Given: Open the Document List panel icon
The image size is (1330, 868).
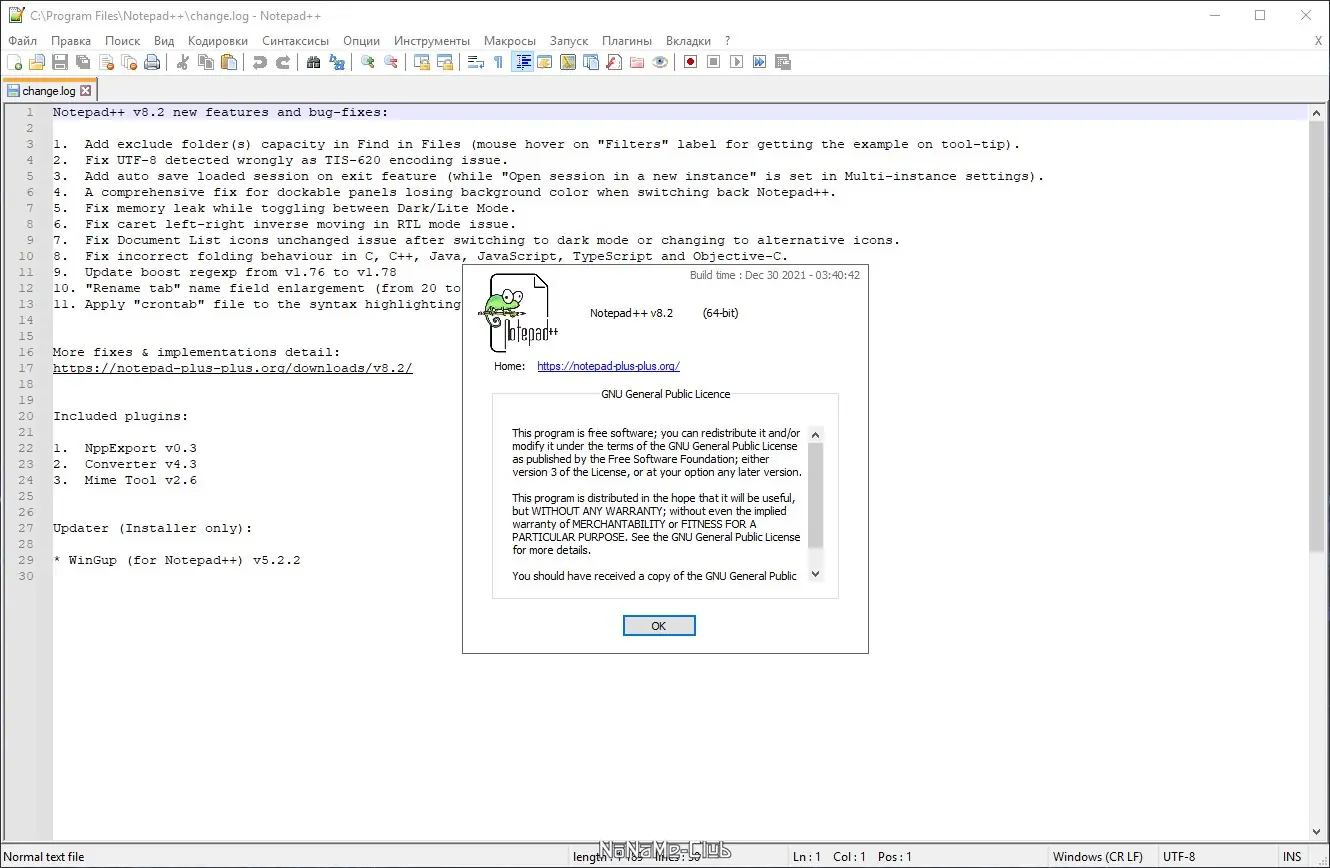Looking at the screenshot, I should pos(591,62).
